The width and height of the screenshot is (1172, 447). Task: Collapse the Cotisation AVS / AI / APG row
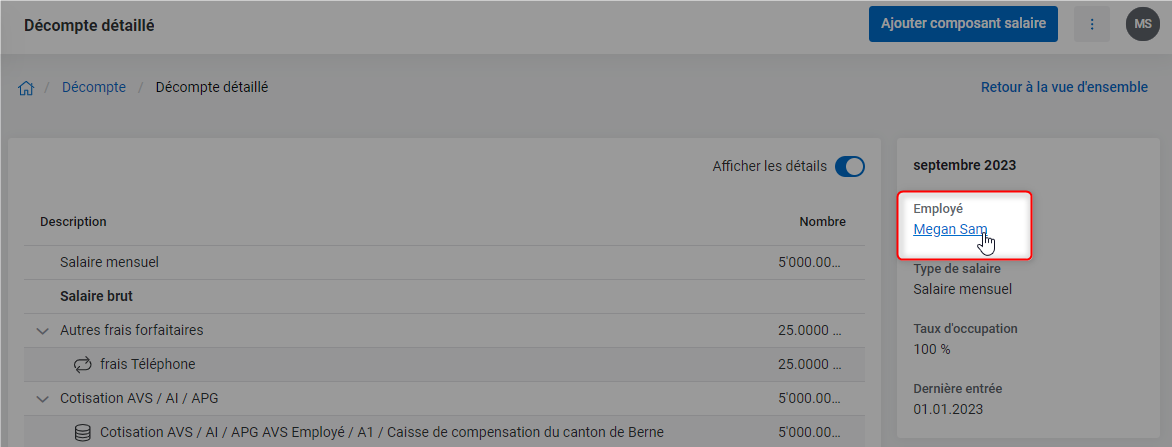pyautogui.click(x=43, y=398)
